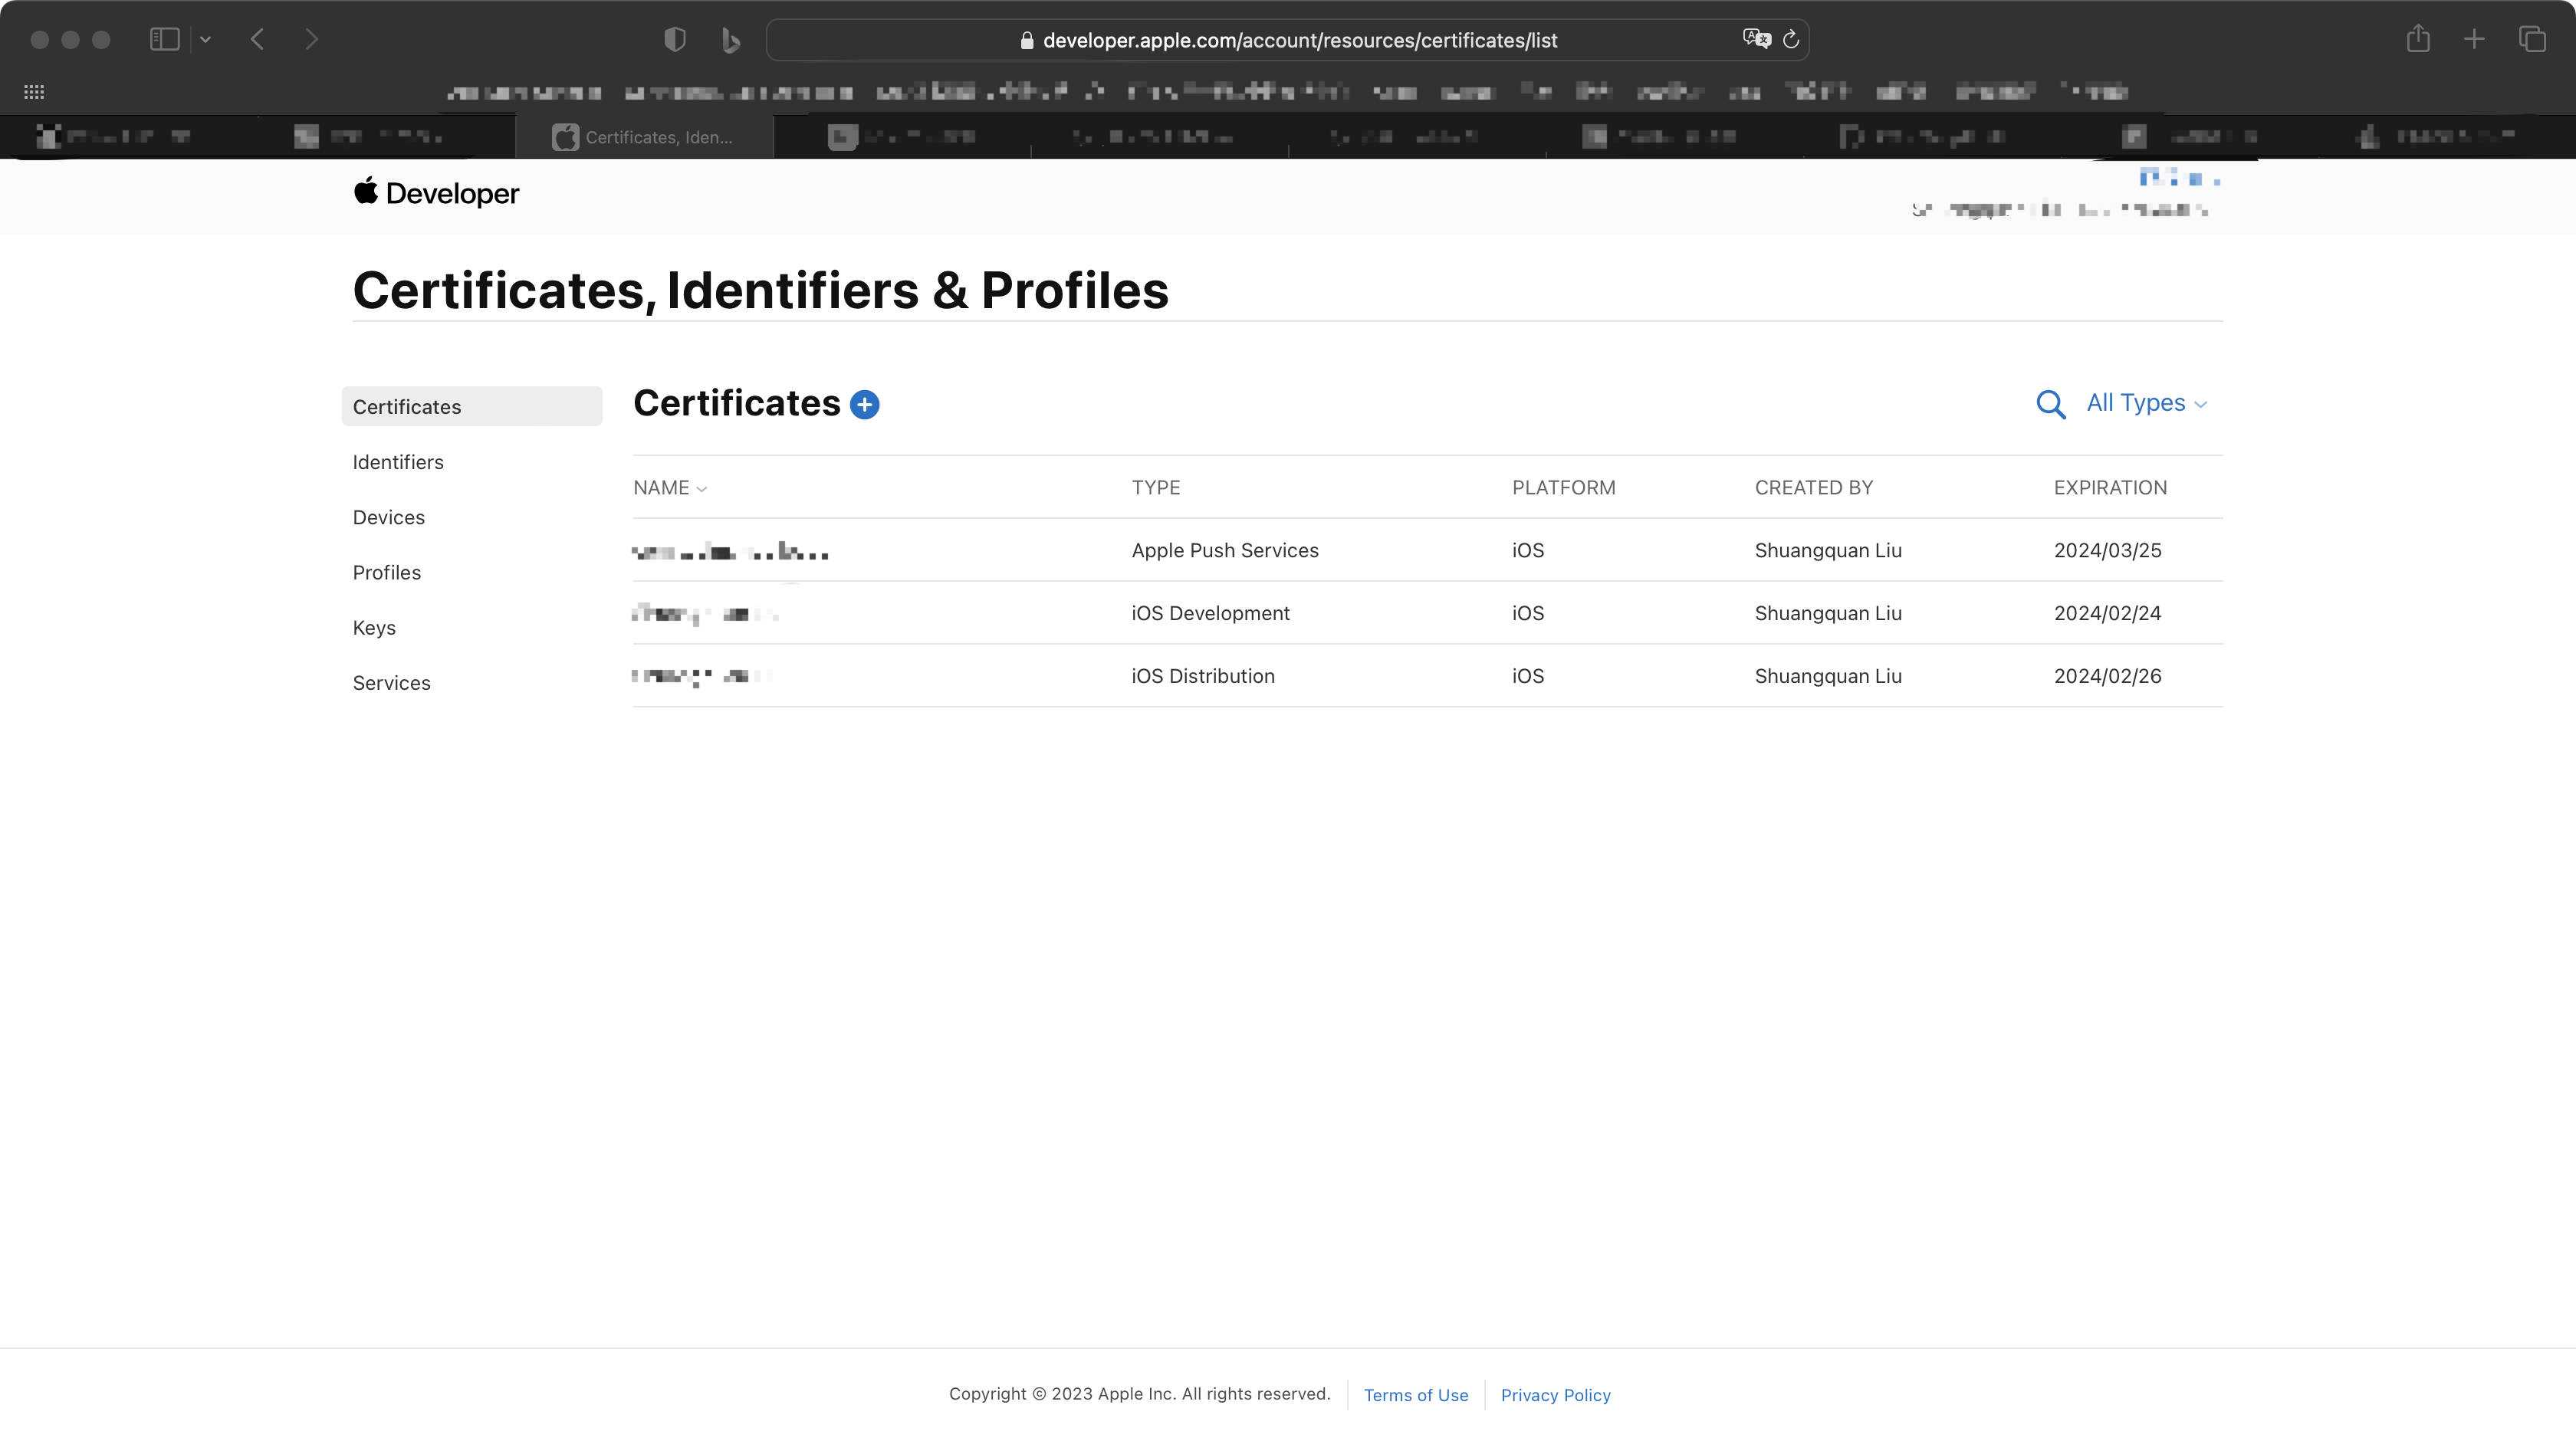Click the site lock icon in address bar
Viewport: 2576px width, 1441px height.
pyautogui.click(x=1026, y=40)
